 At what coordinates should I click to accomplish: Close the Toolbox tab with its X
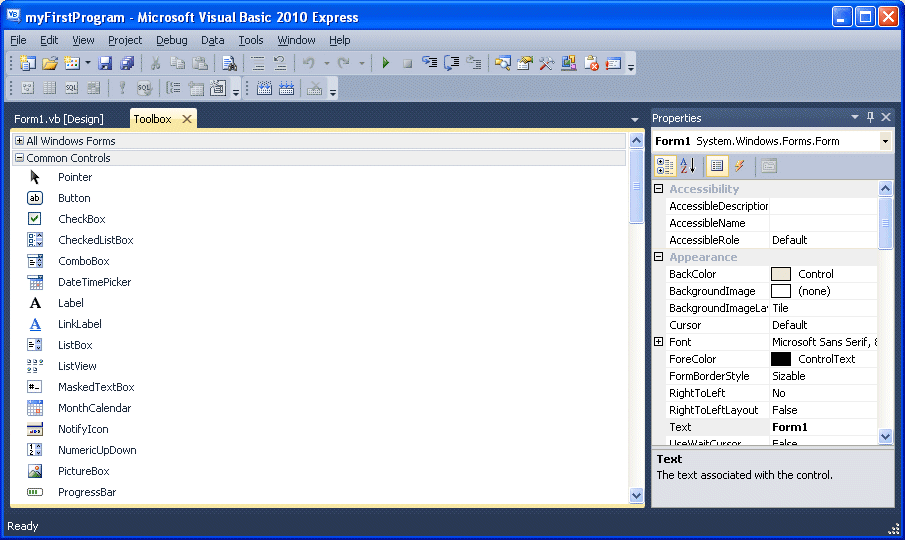(x=186, y=119)
